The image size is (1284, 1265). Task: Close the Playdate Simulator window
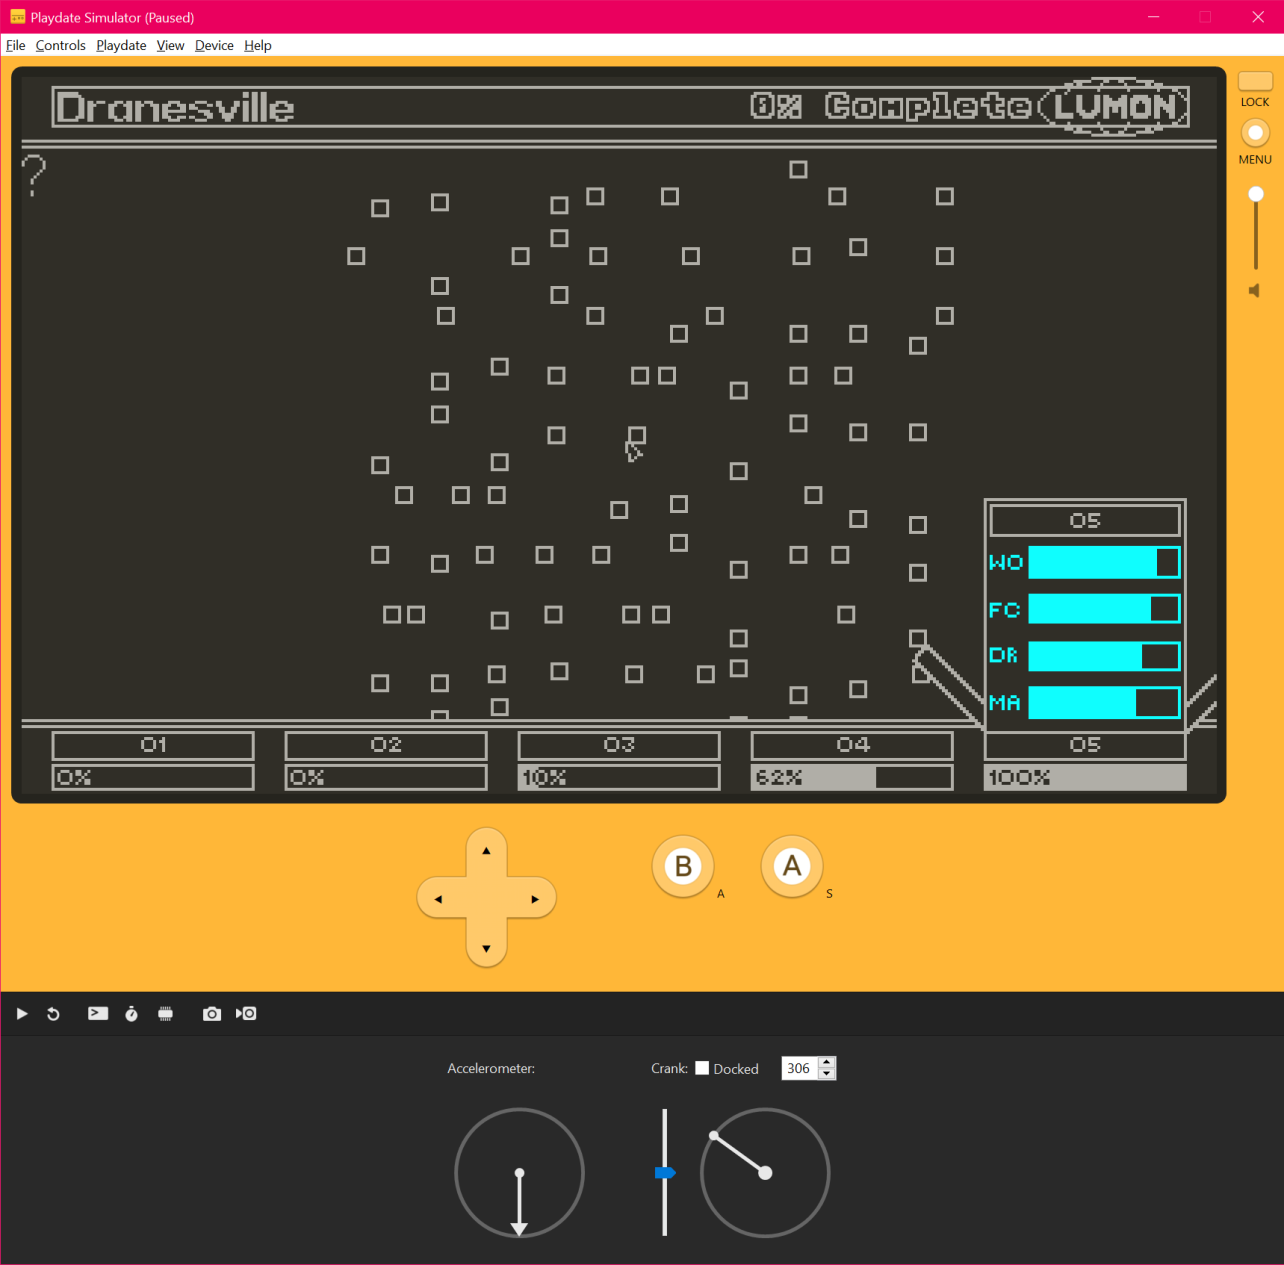(x=1258, y=17)
